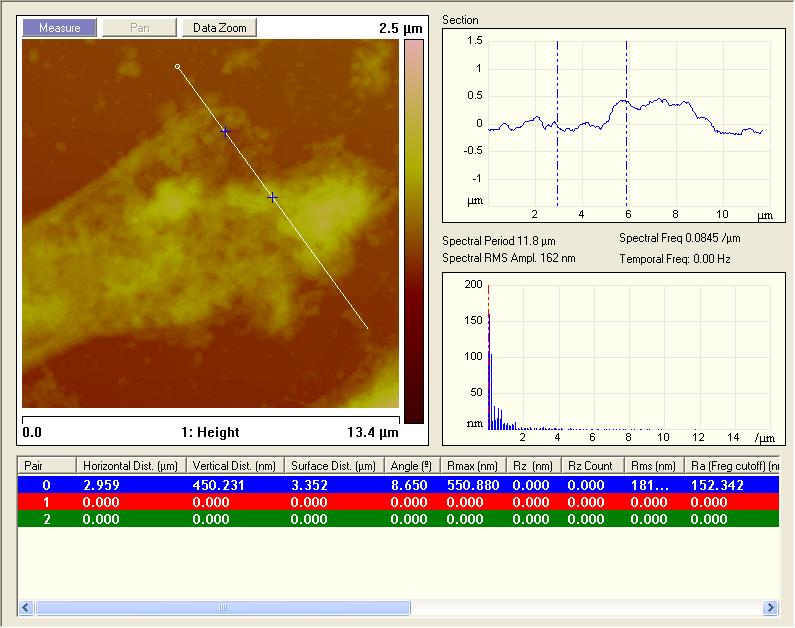
Task: Click the horizontal scrollbar thumb under the table
Action: tap(223, 607)
